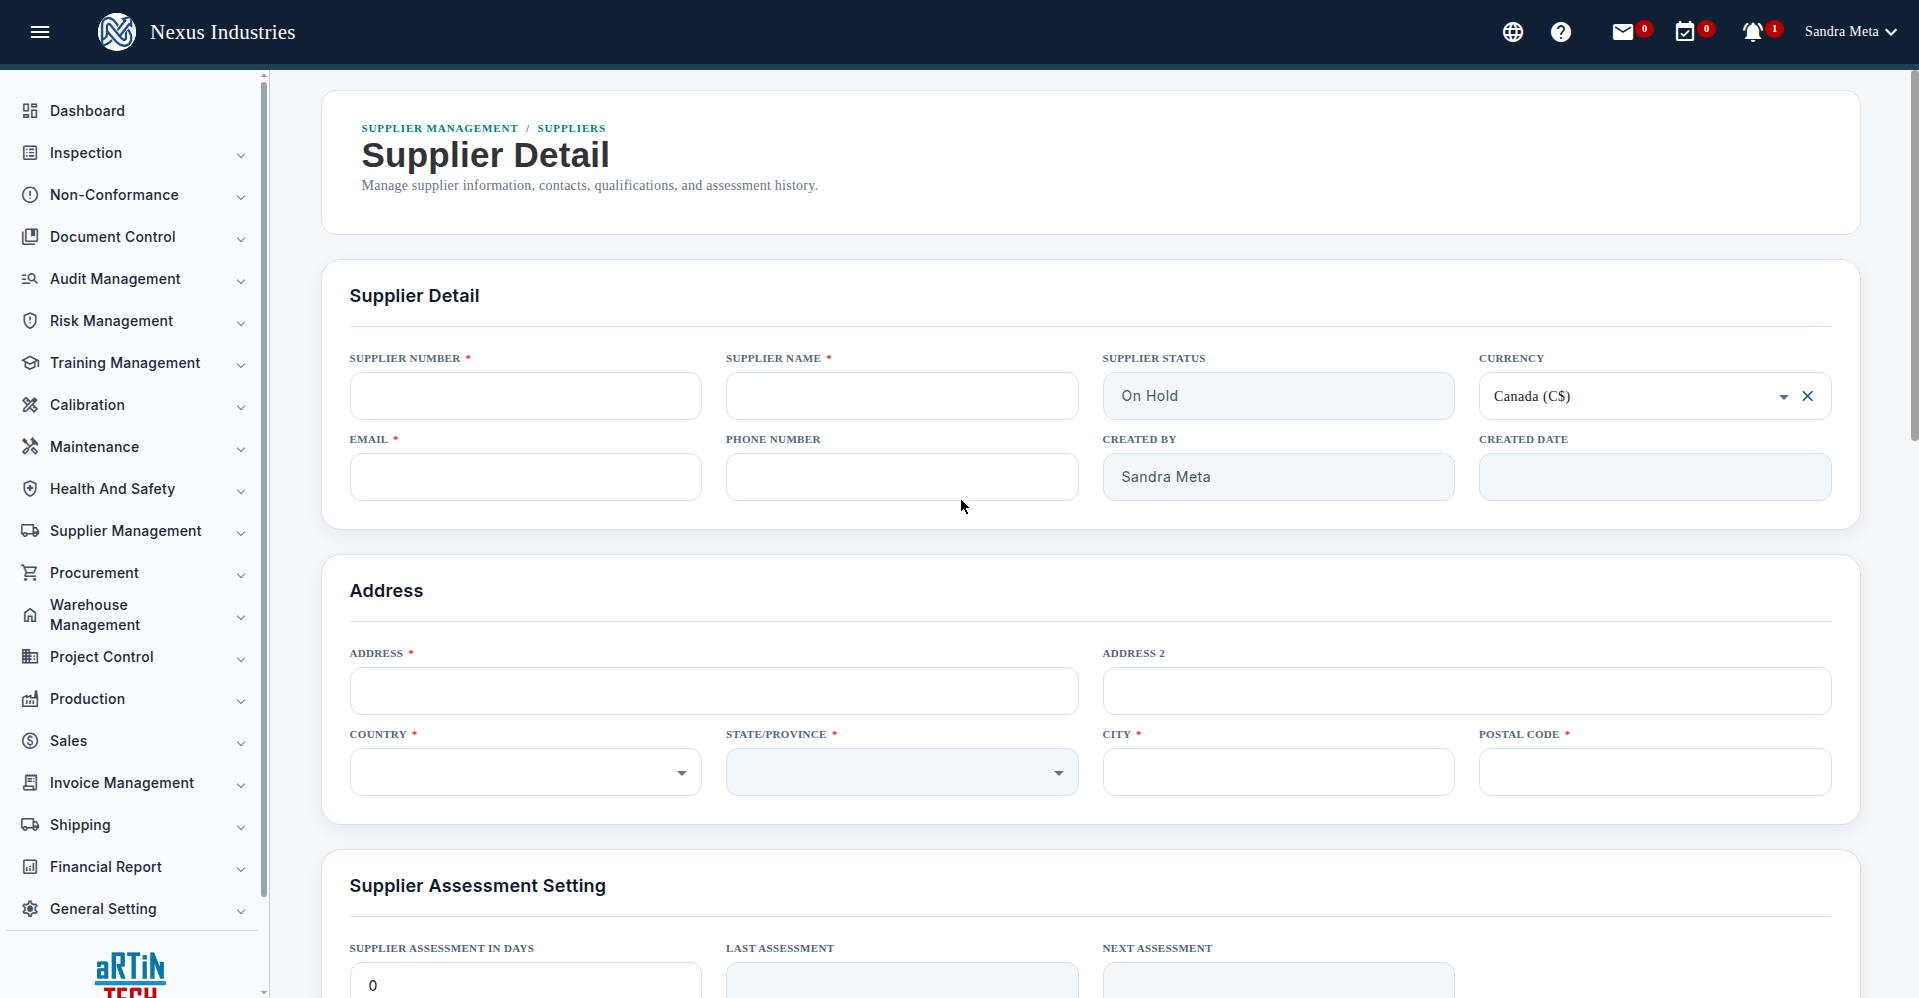Click the Non-Conformance sidebar icon
1919x998 pixels.
(x=30, y=195)
